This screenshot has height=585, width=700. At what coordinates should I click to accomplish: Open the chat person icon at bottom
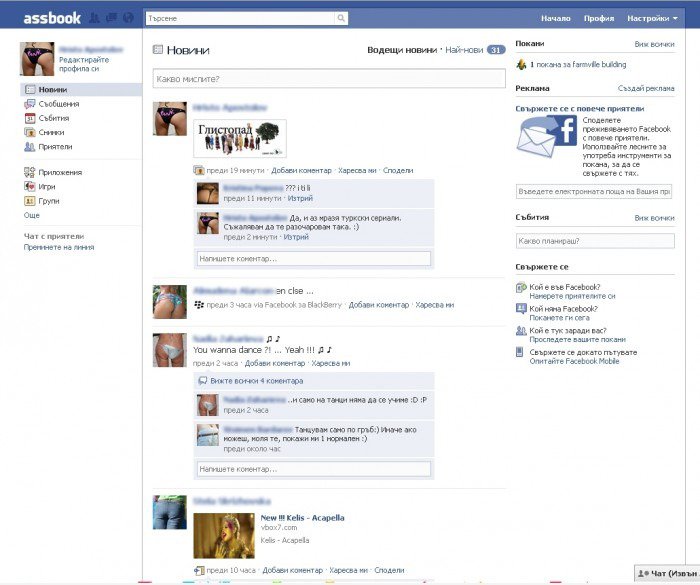pyautogui.click(x=643, y=573)
